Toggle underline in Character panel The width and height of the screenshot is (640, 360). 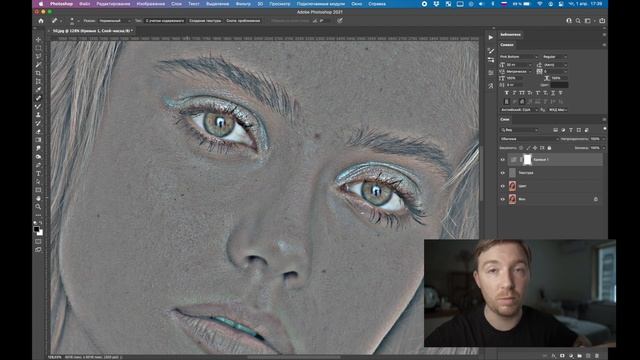tap(553, 93)
